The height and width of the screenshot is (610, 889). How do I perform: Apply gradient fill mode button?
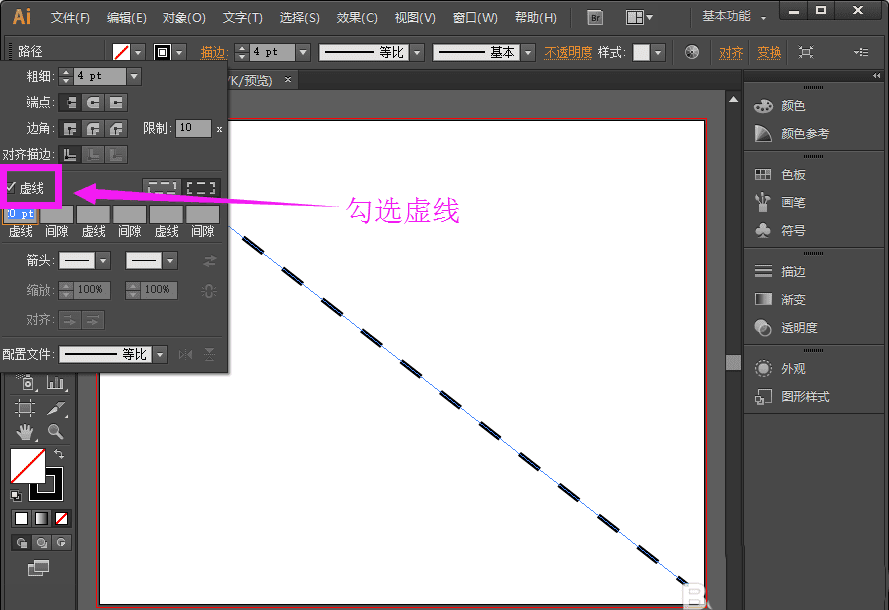[41, 518]
